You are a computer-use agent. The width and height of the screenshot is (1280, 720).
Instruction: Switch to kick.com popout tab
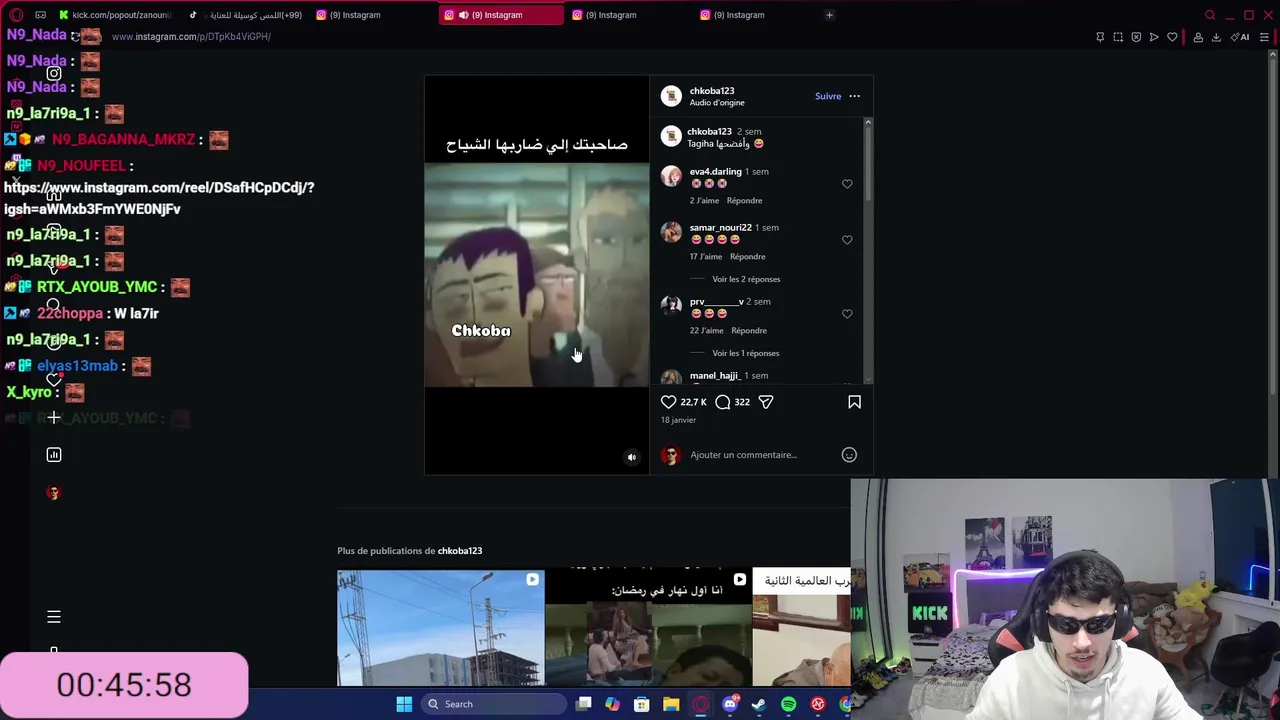[115, 15]
